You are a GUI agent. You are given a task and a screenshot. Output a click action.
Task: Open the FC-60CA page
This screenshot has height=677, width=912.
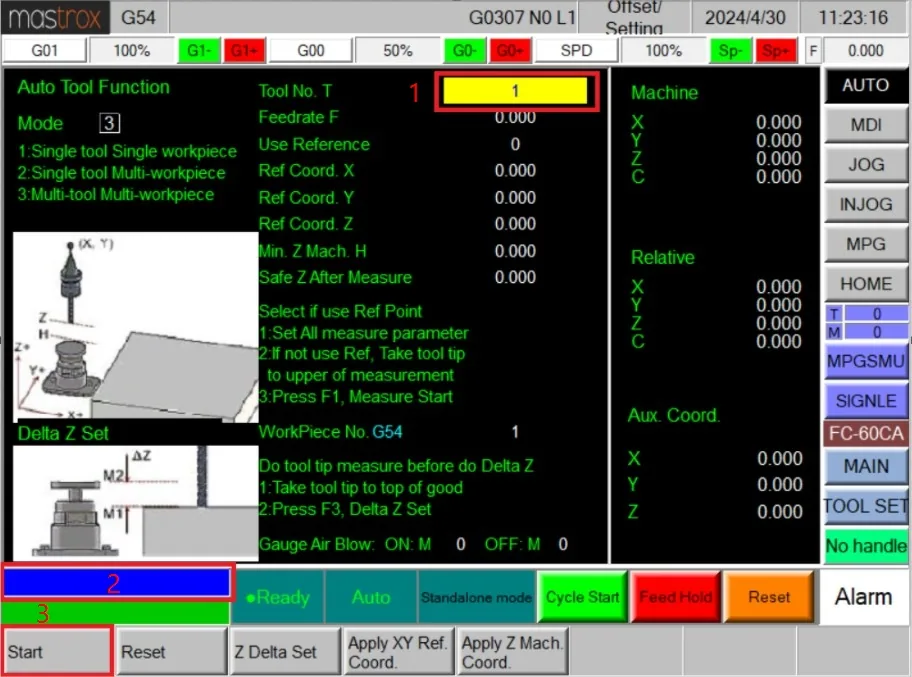(865, 433)
